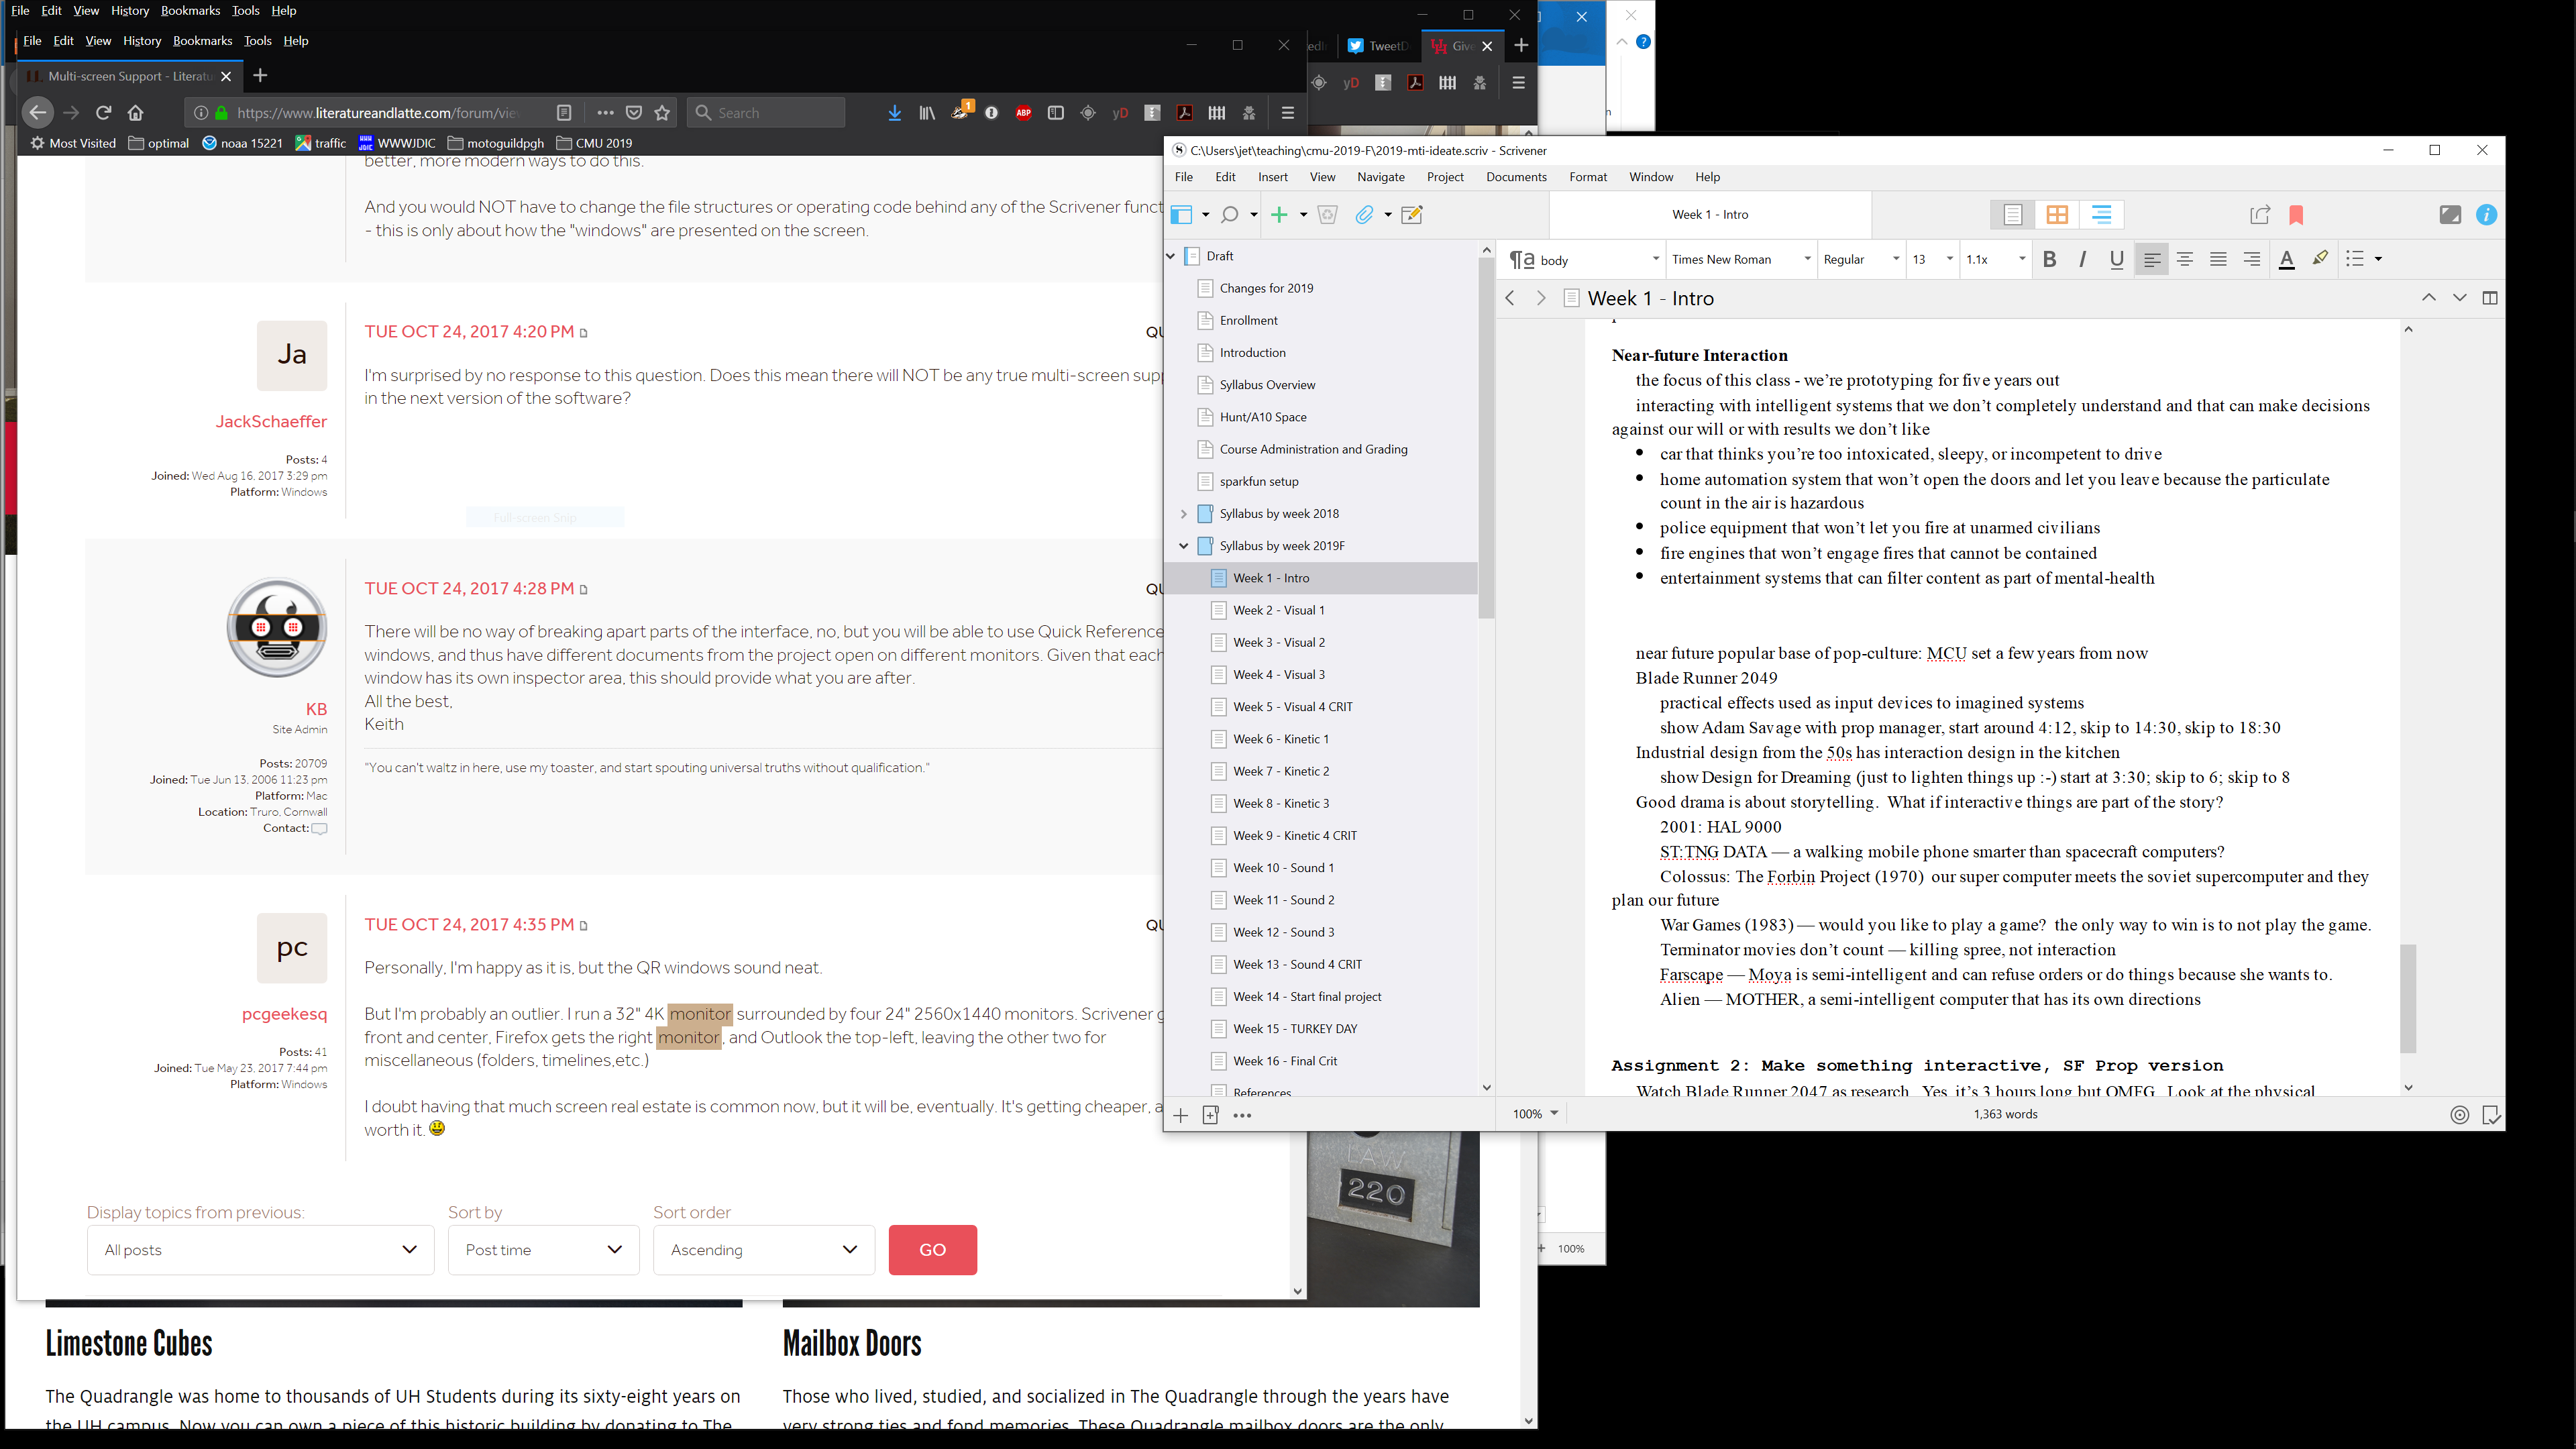The height and width of the screenshot is (1449, 2576).
Task: Bookmark this page with the star icon
Action: (662, 113)
